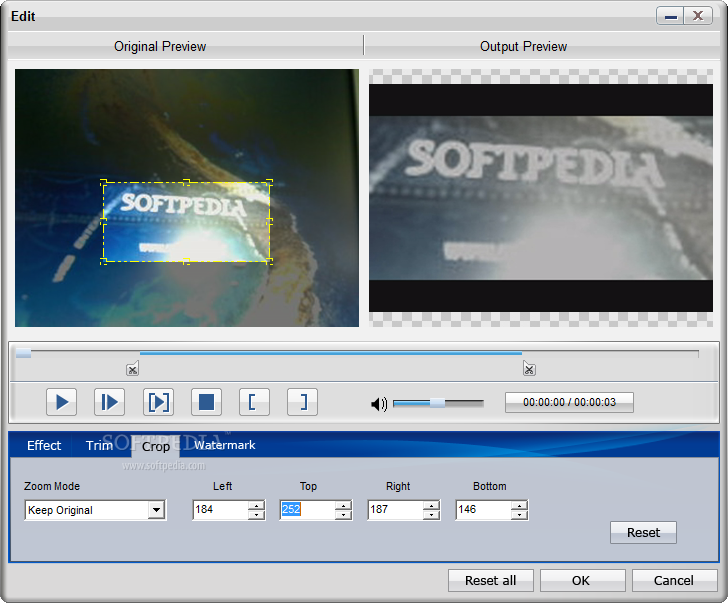Click the bottom-middle crop handle
Image resolution: width=728 pixels, height=603 pixels.
186,262
